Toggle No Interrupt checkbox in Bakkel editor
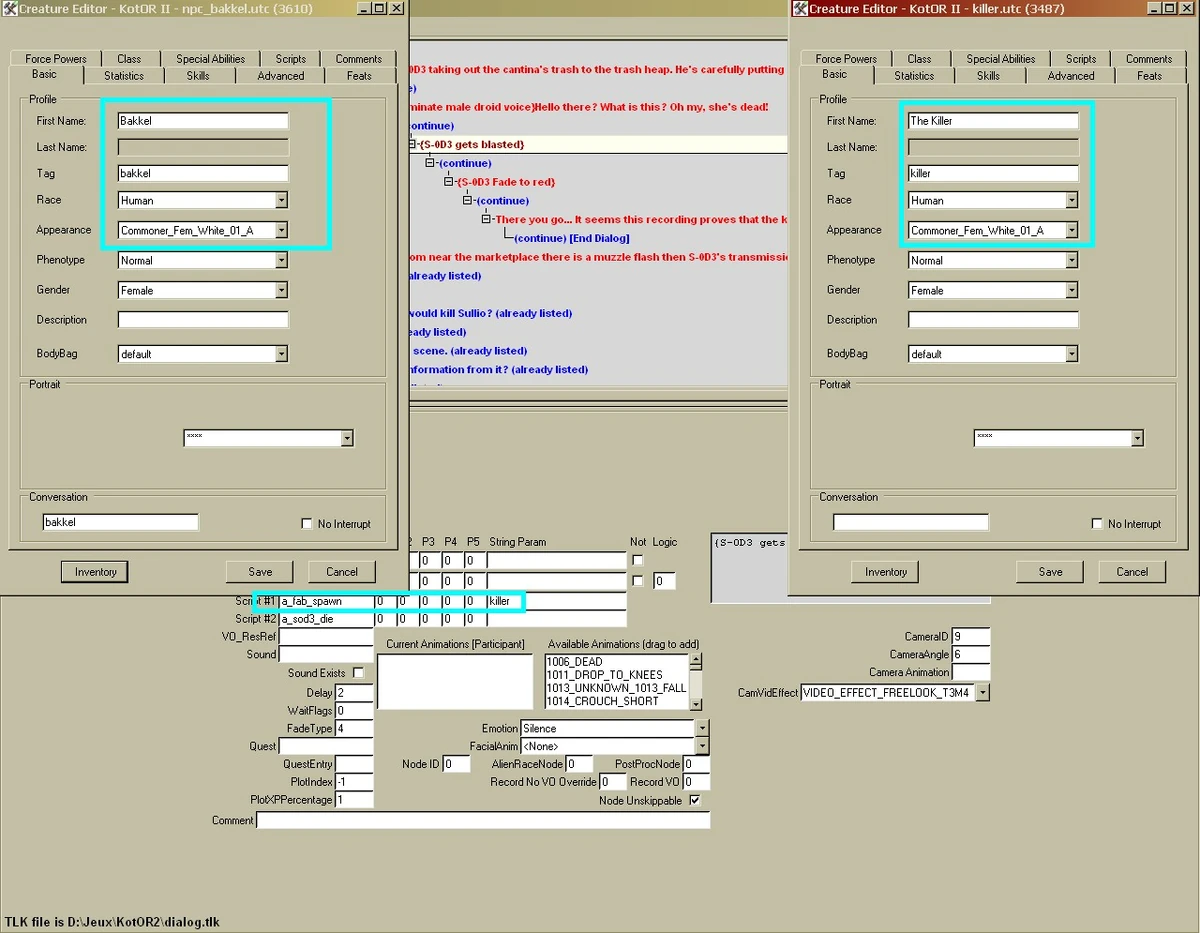 pyautogui.click(x=307, y=523)
